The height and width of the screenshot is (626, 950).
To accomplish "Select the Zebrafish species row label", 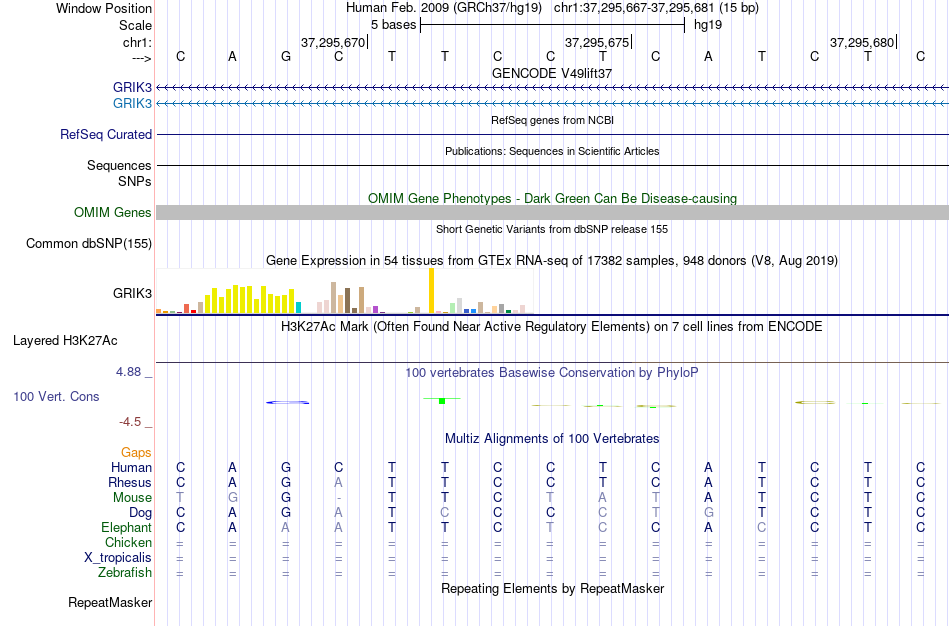I will tap(125, 572).
